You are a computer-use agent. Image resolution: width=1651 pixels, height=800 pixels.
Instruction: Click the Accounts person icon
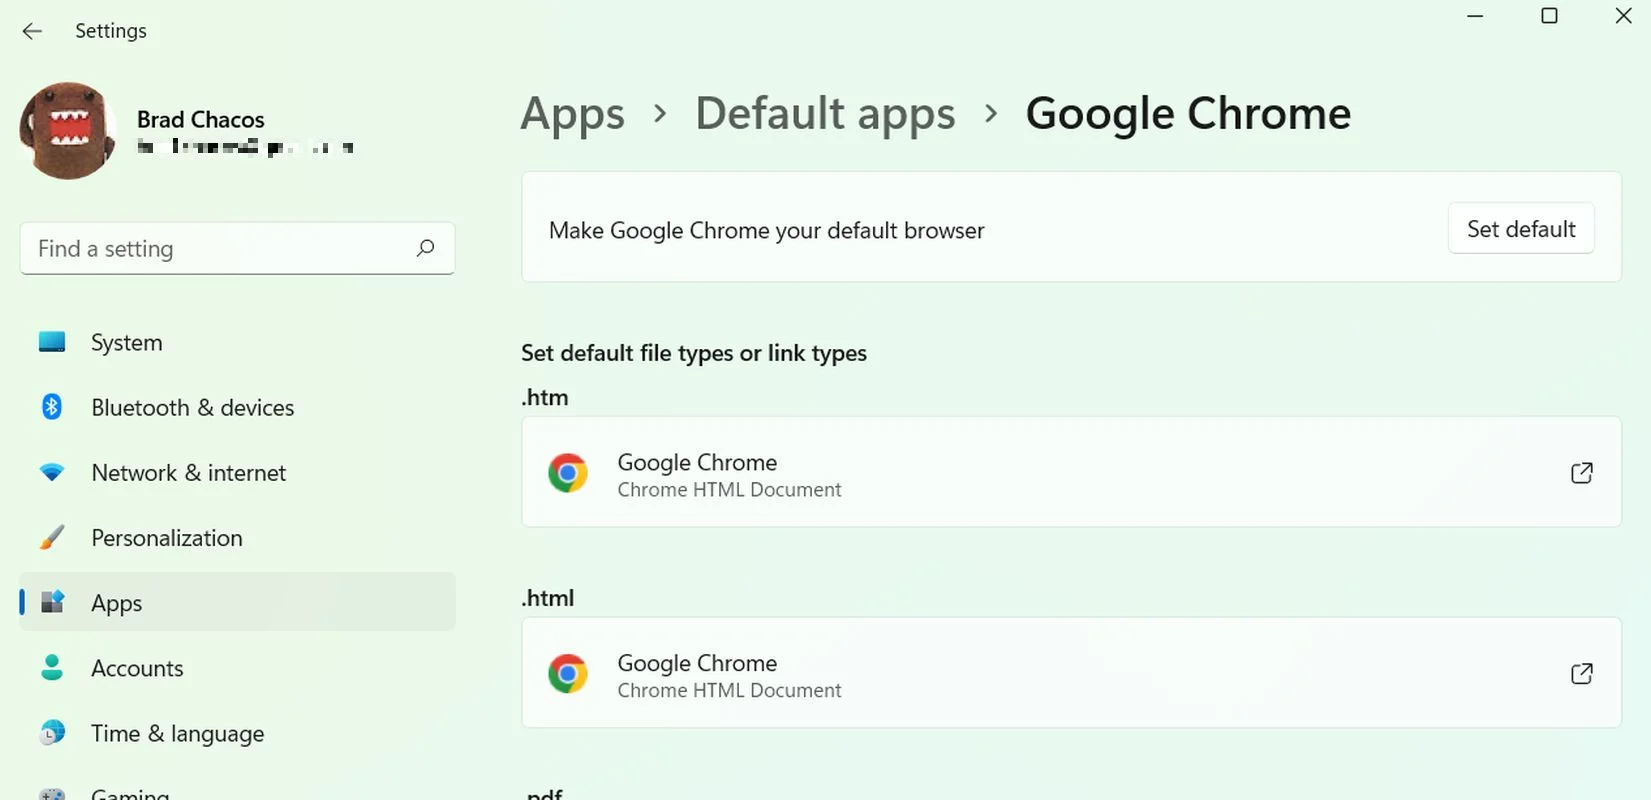click(52, 668)
